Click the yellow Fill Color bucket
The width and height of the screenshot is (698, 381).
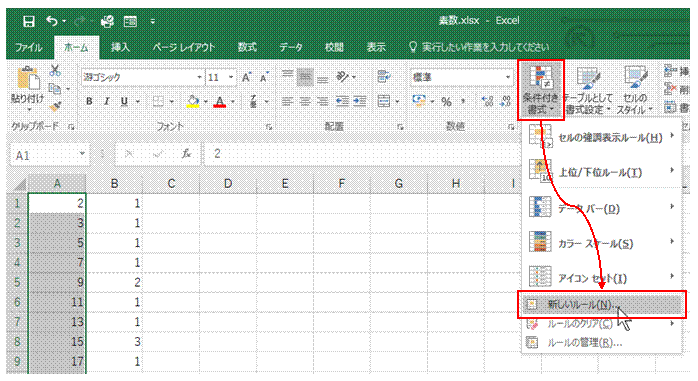[193, 102]
